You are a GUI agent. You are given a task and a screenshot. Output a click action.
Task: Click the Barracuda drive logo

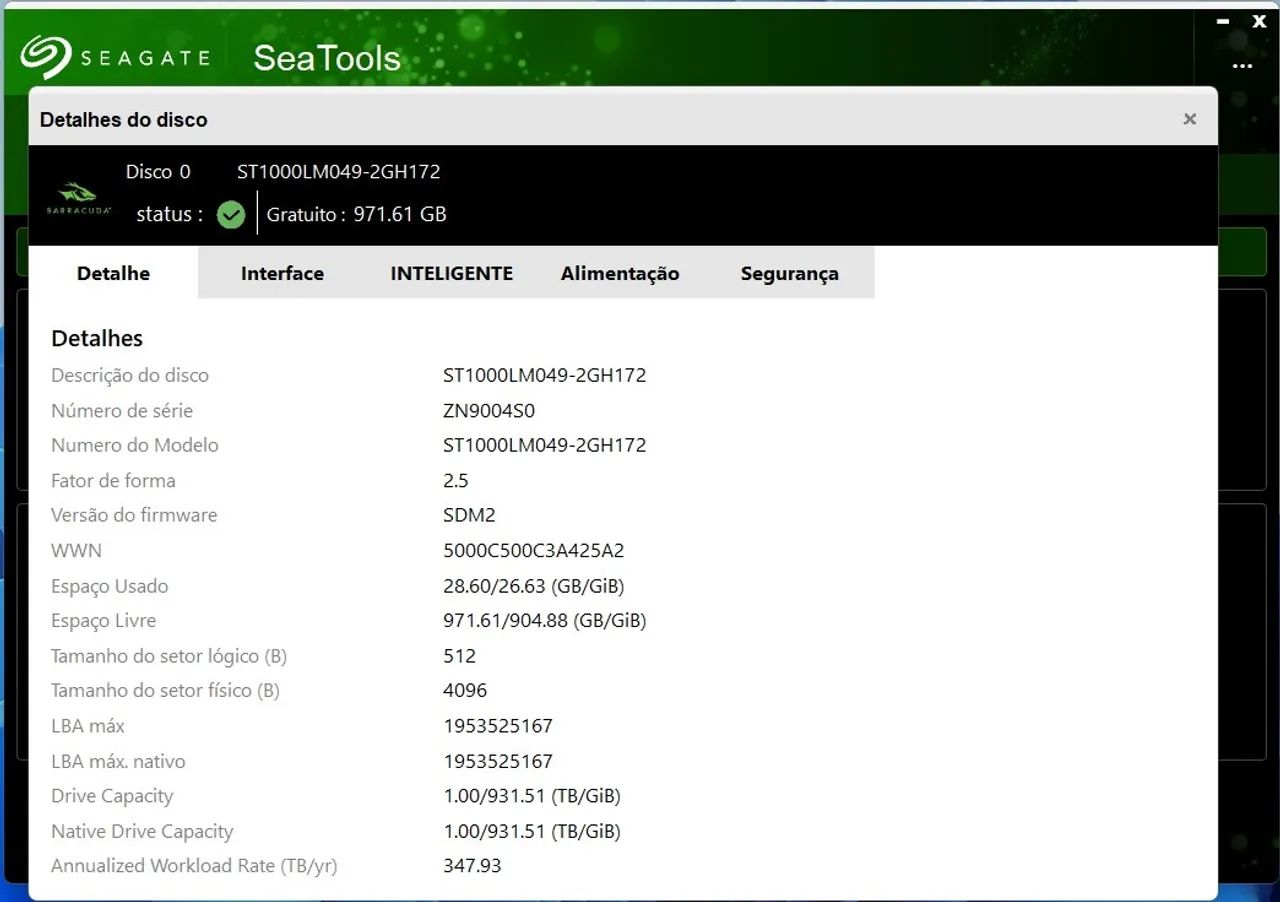pyautogui.click(x=78, y=196)
